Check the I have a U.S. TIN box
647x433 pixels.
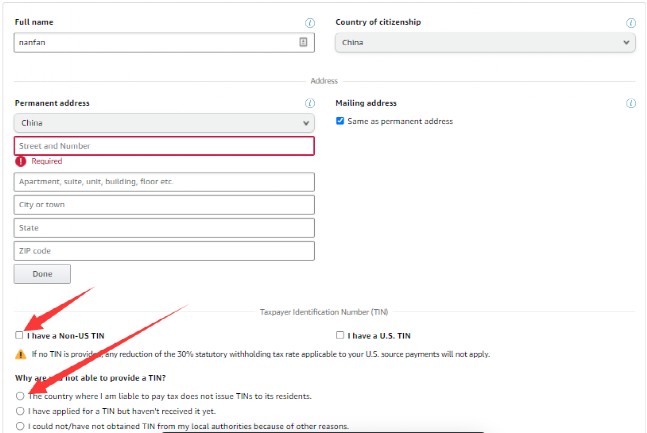[x=341, y=335]
